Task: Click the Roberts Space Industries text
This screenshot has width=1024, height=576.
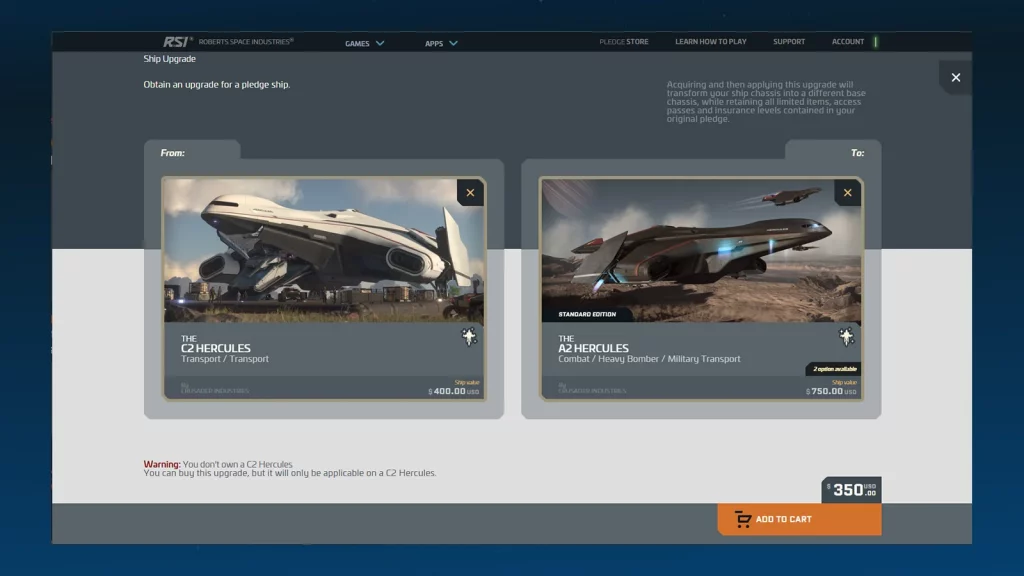Action: pos(246,42)
